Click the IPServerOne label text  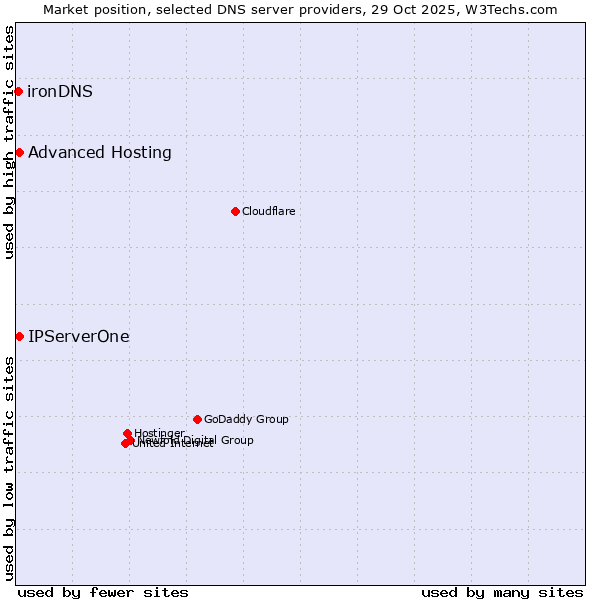pos(79,336)
